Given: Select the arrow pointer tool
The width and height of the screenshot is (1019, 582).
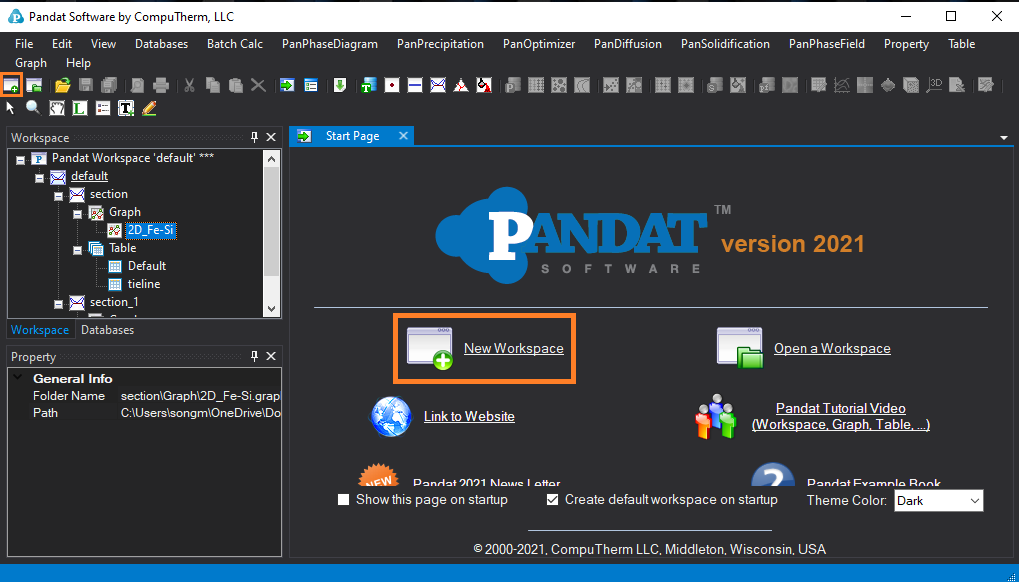Looking at the screenshot, I should tap(10, 108).
